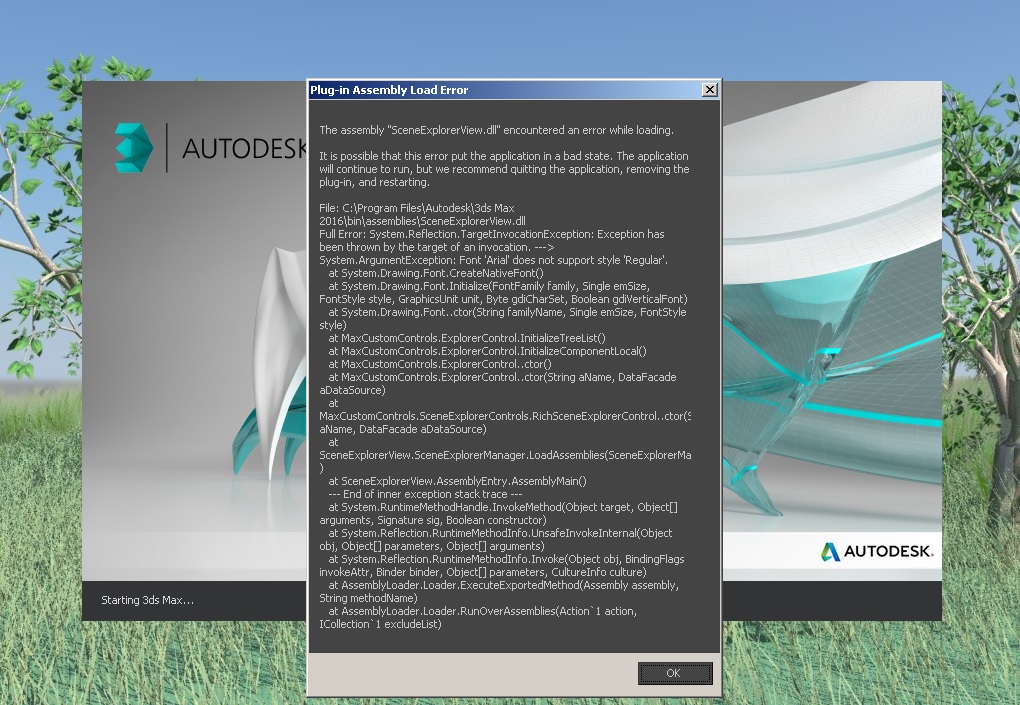1020x705 pixels.
Task: Click the Autodesk logo at the splash screen's bottom right
Action: click(x=877, y=552)
